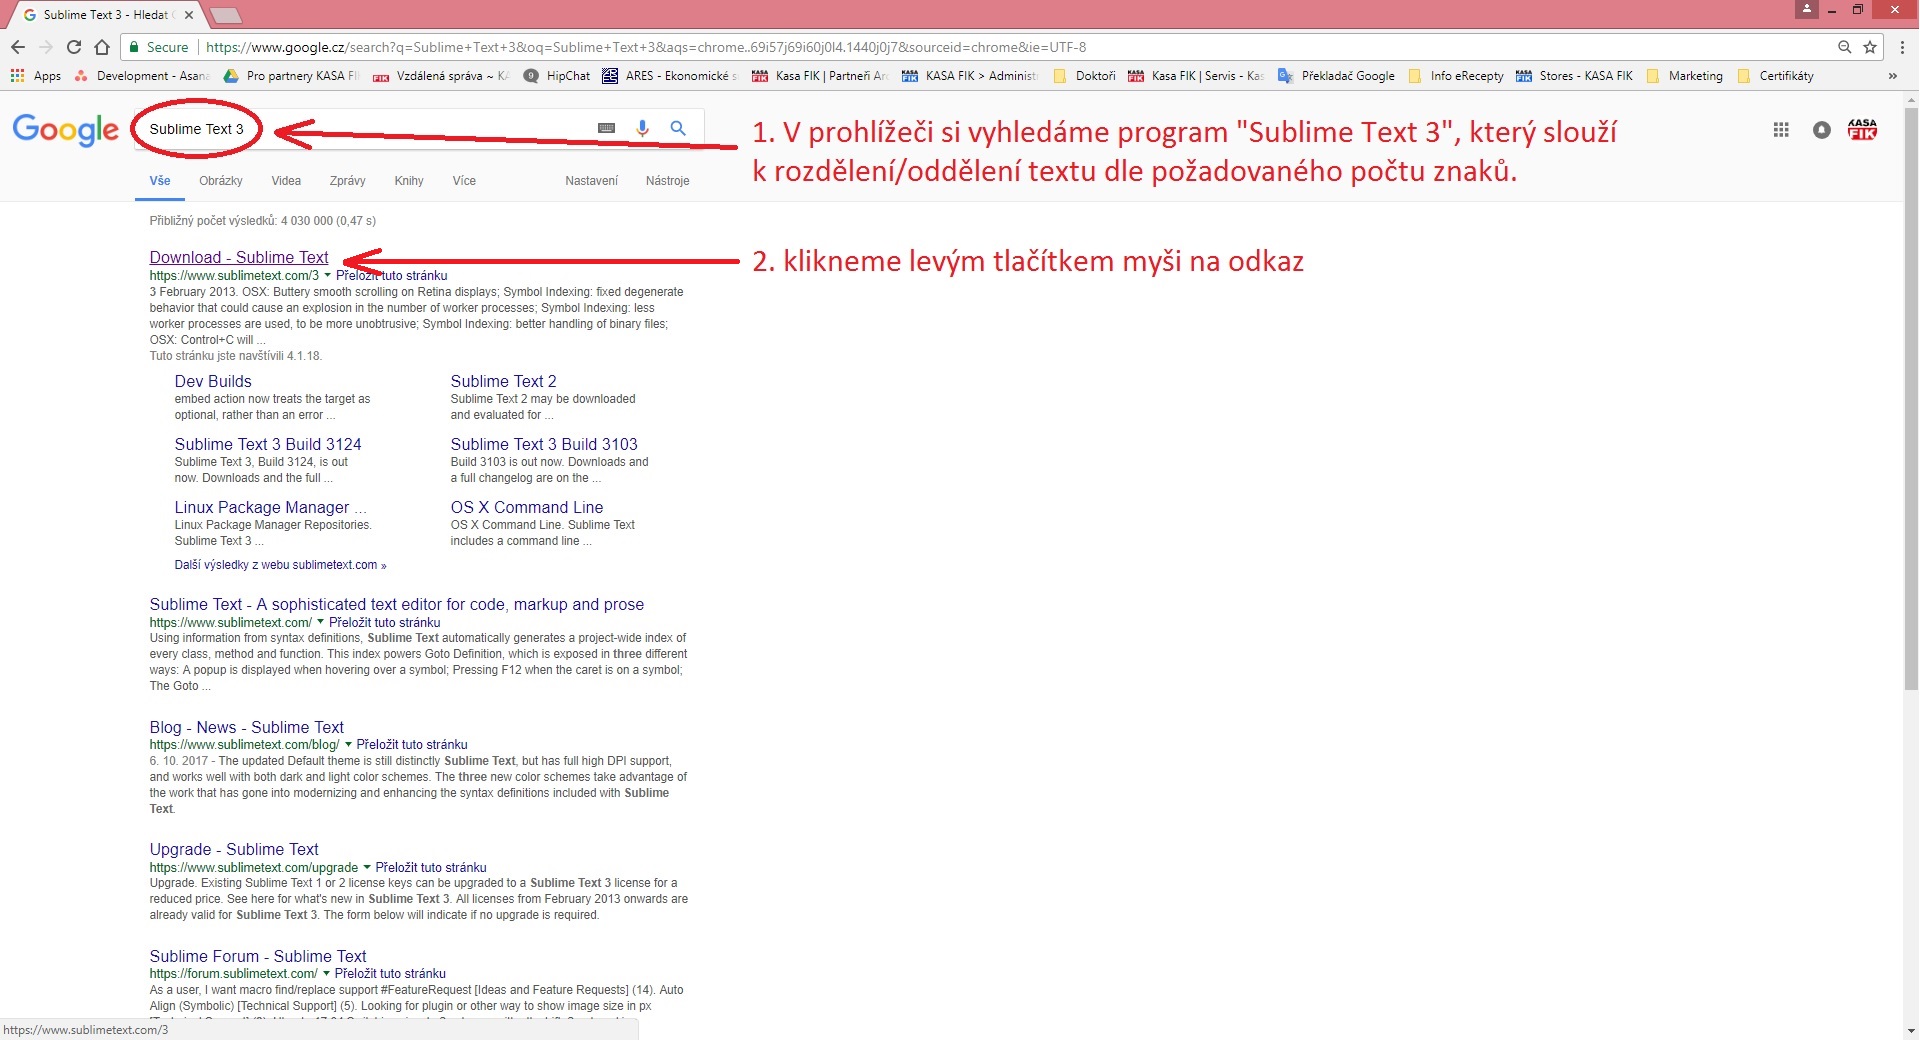1920x1040 pixels.
Task: Open Sublime Text 3 Build 3103 link
Action: (x=544, y=444)
